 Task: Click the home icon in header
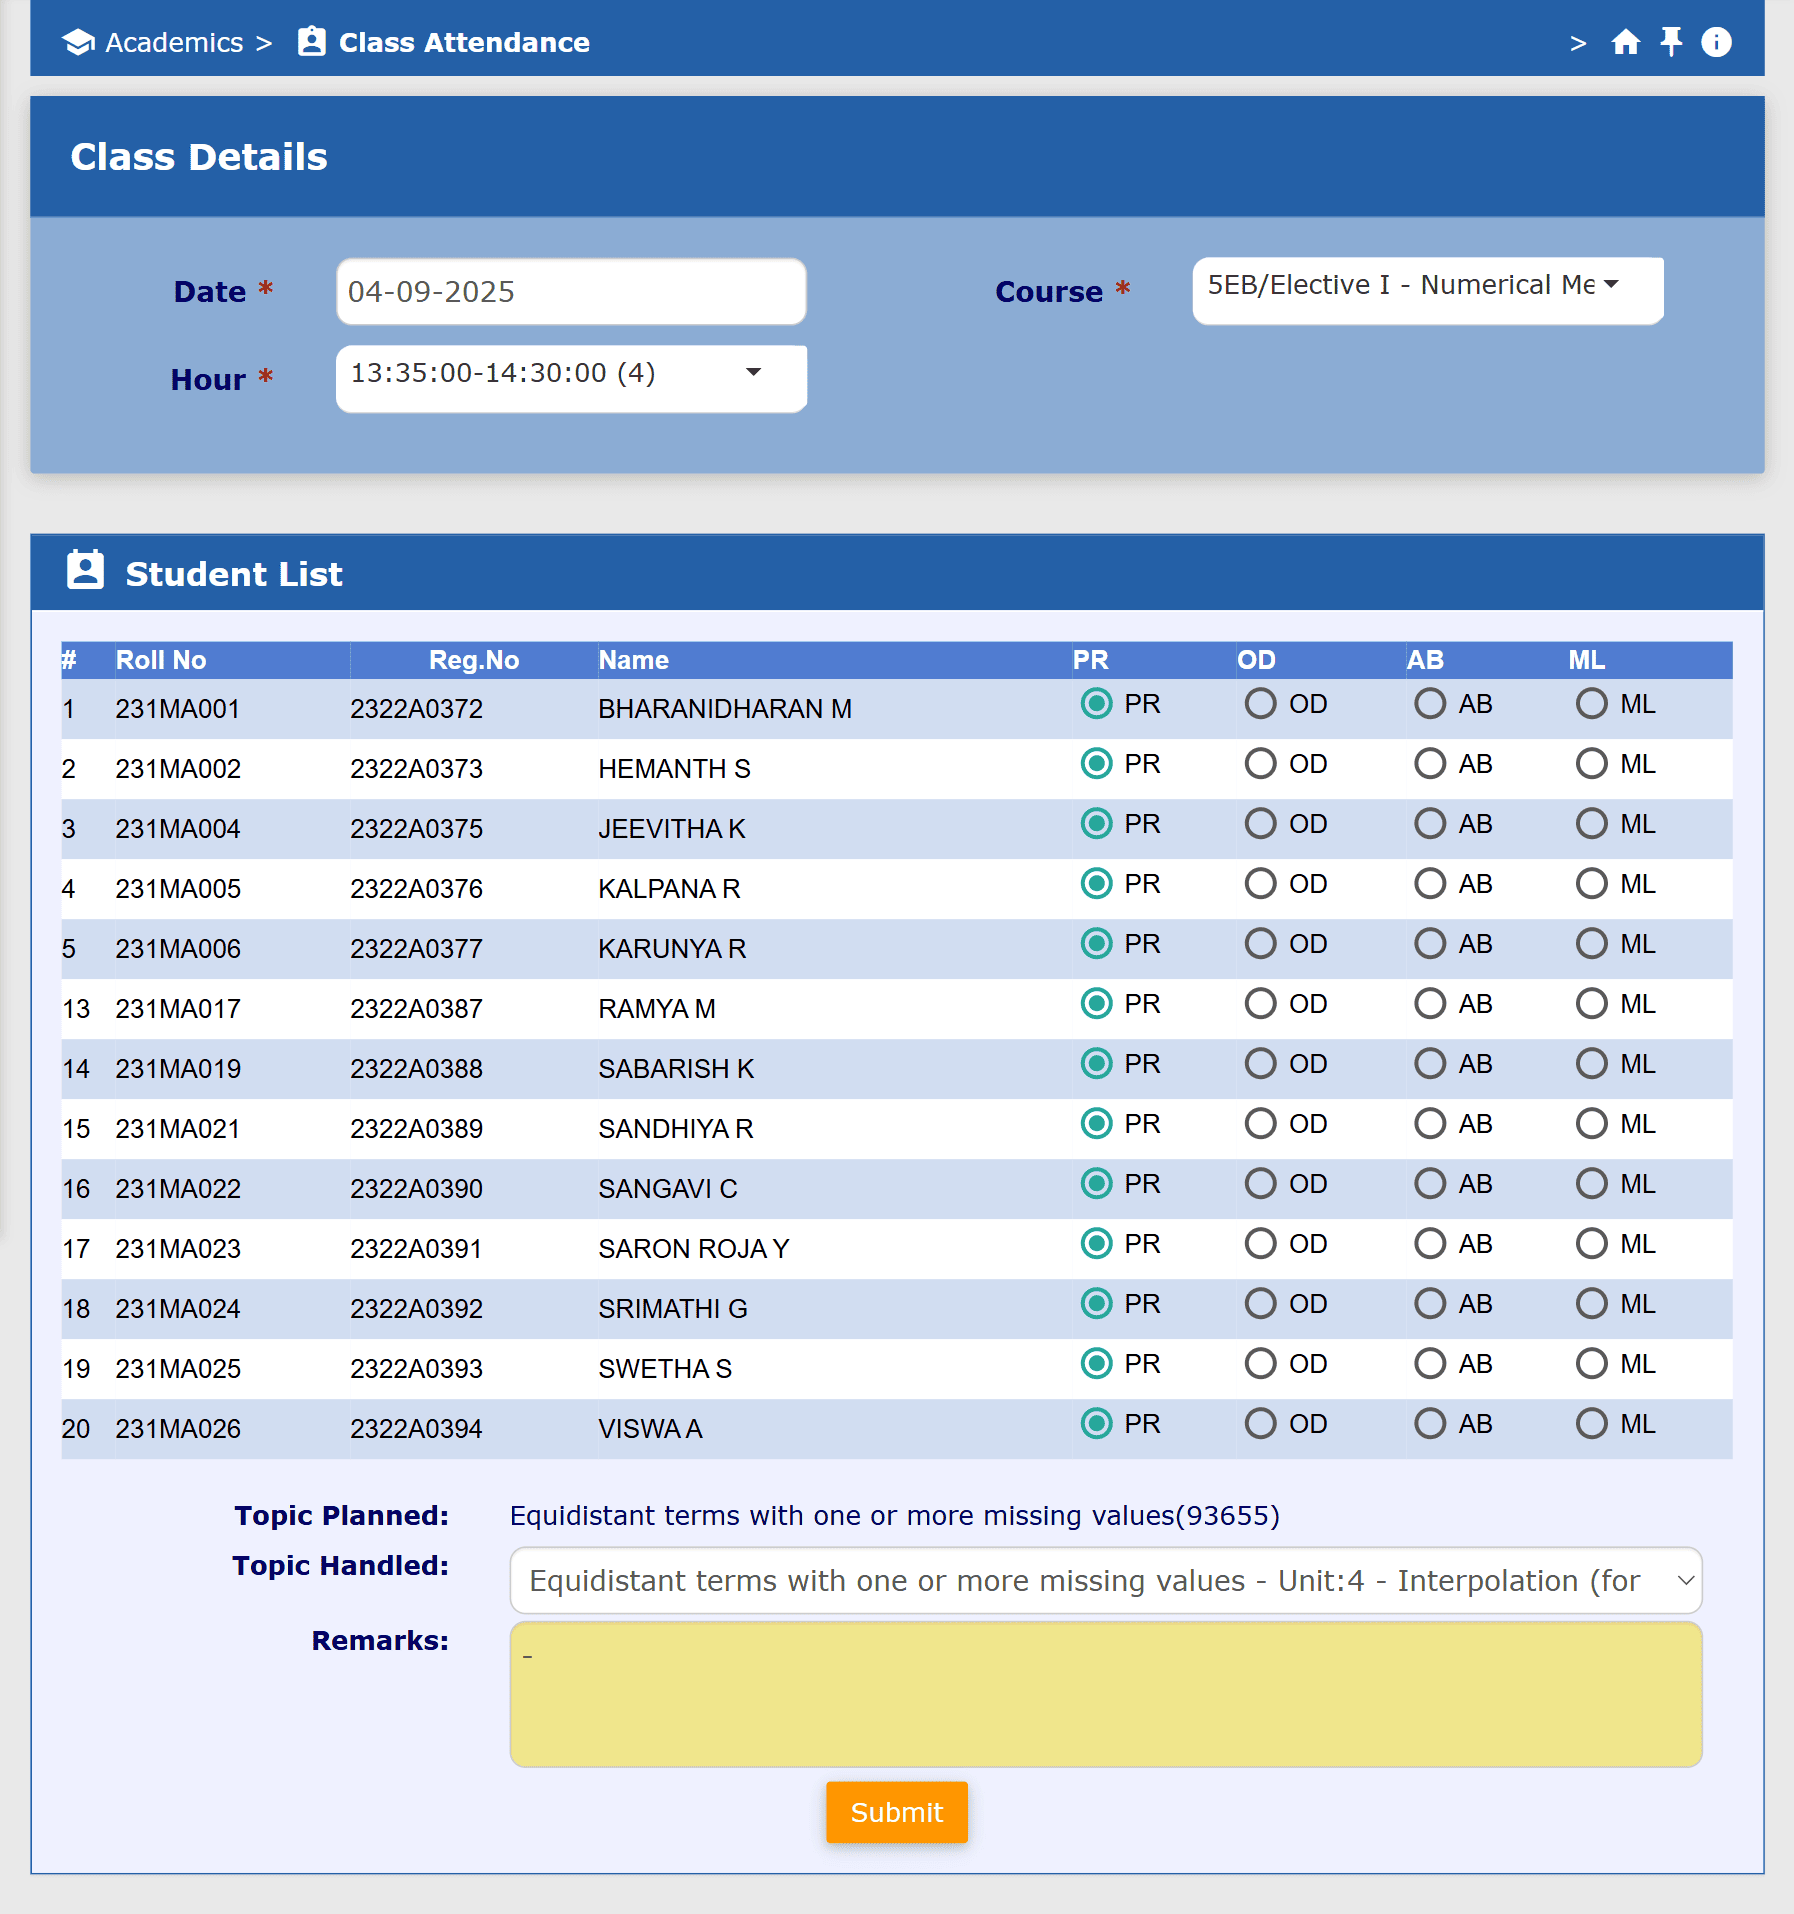[x=1625, y=42]
